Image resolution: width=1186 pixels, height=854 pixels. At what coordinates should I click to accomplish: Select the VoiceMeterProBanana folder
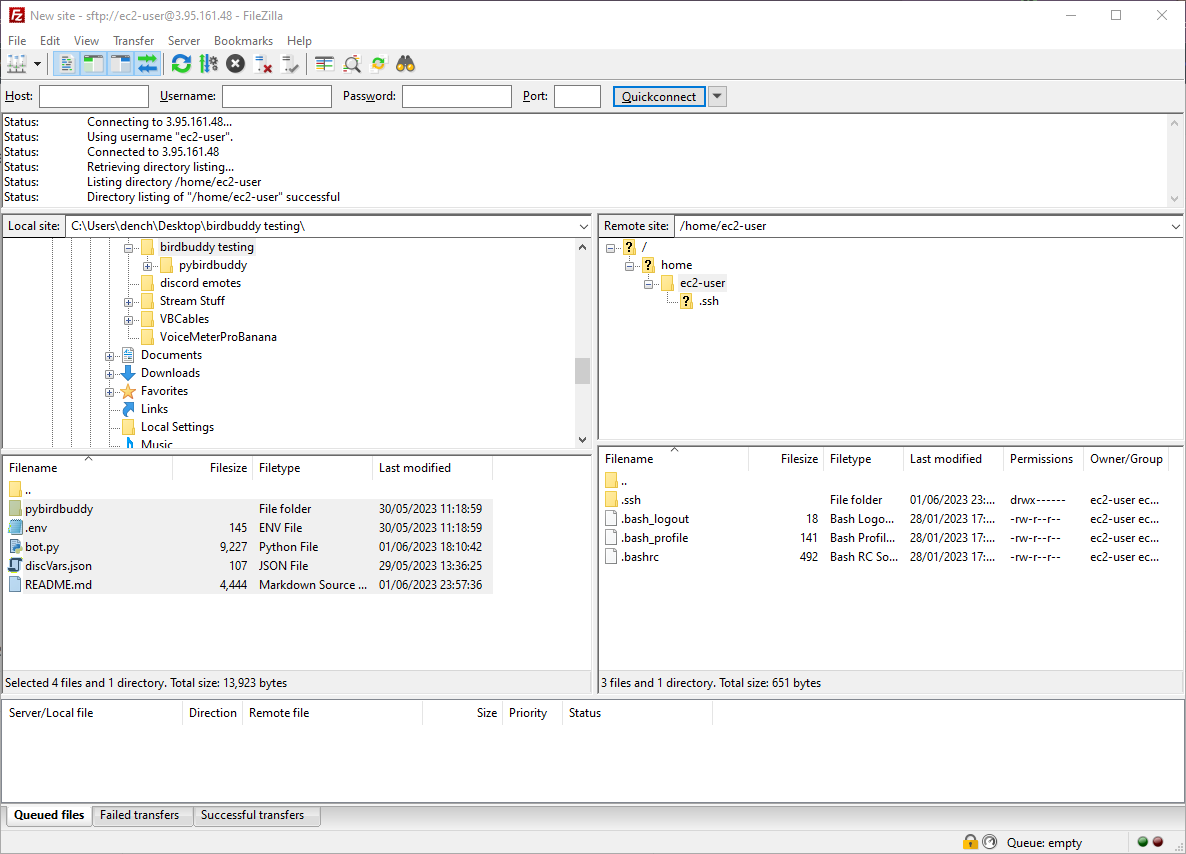(218, 337)
